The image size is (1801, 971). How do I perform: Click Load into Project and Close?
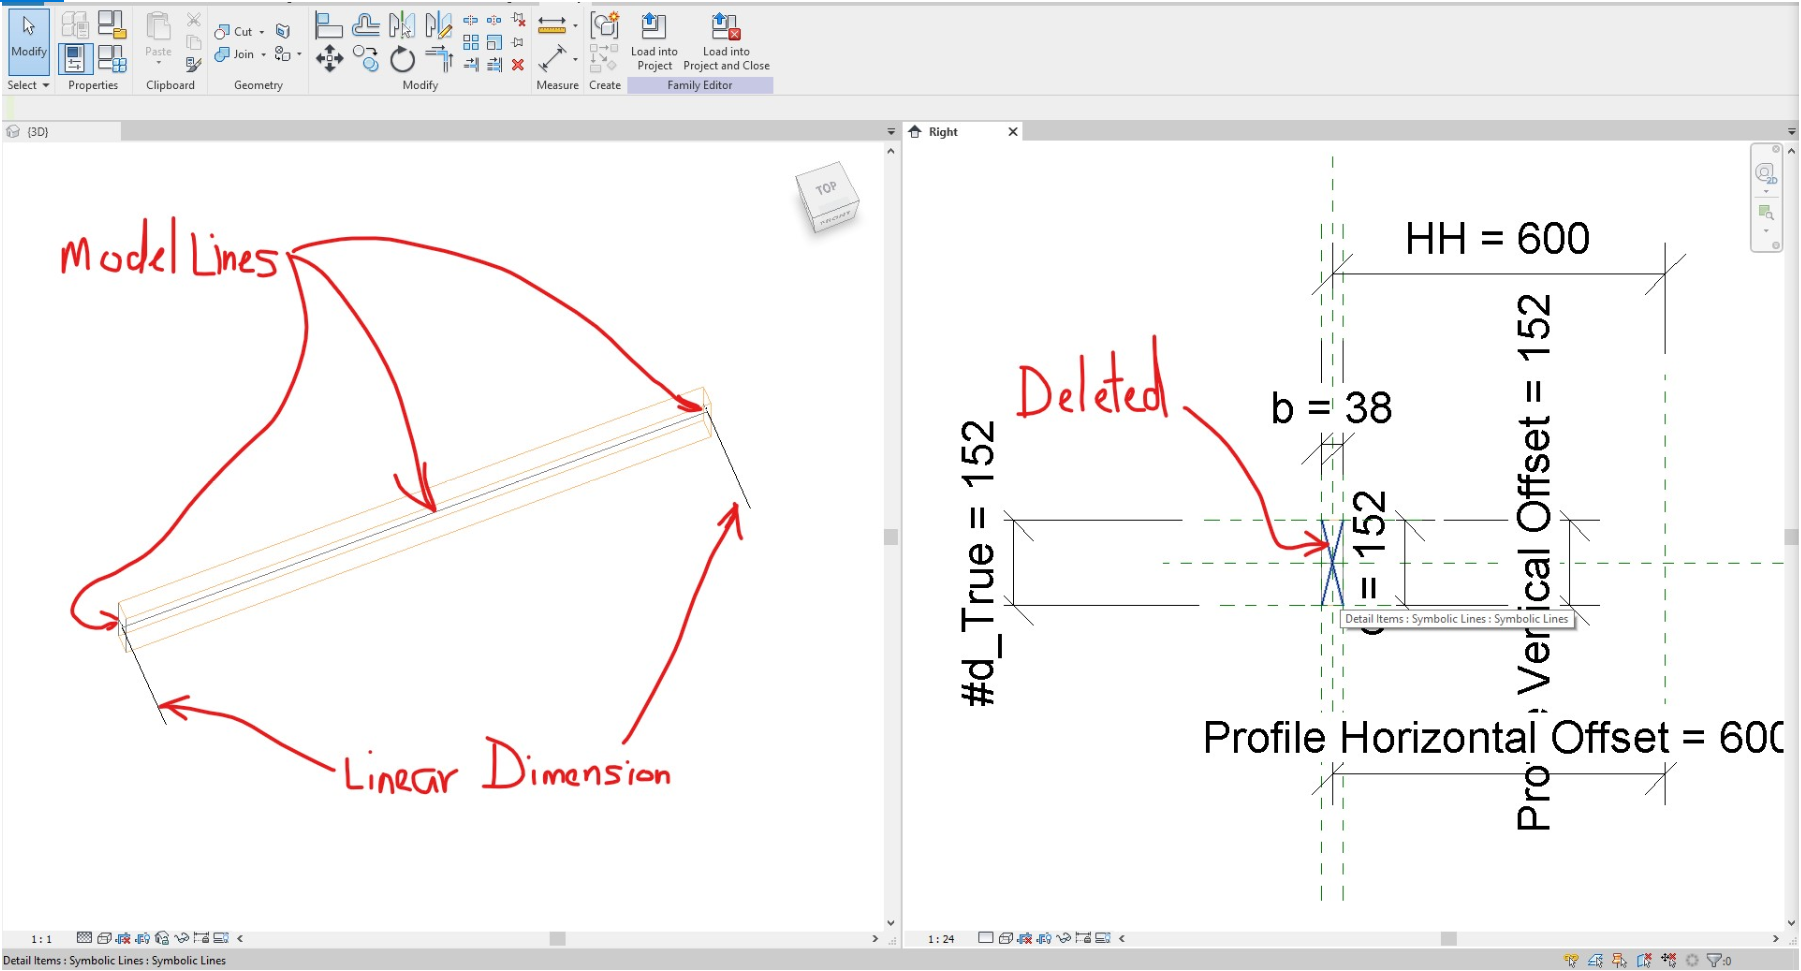(725, 42)
